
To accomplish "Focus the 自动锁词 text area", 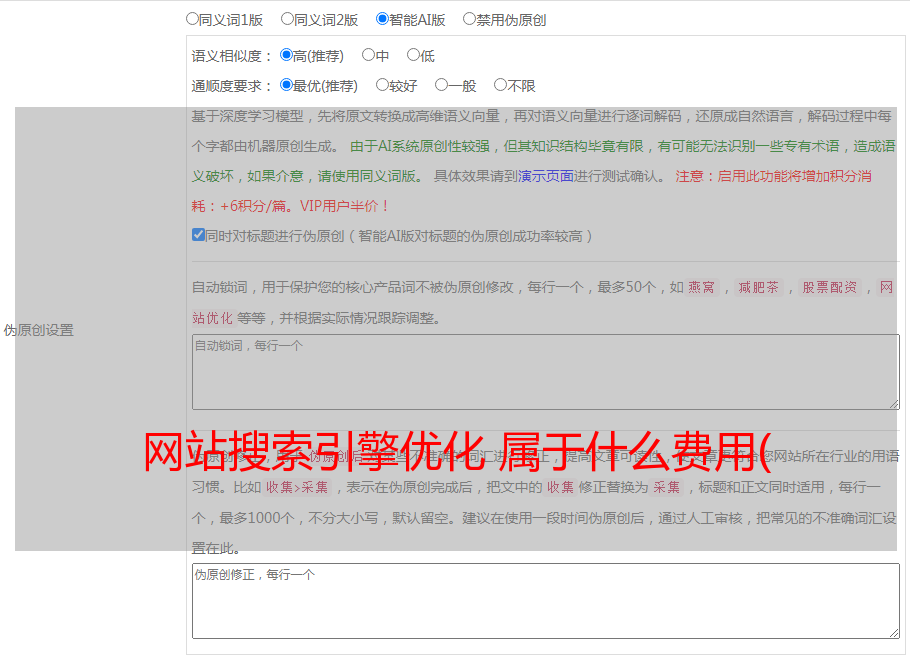I will point(545,371).
